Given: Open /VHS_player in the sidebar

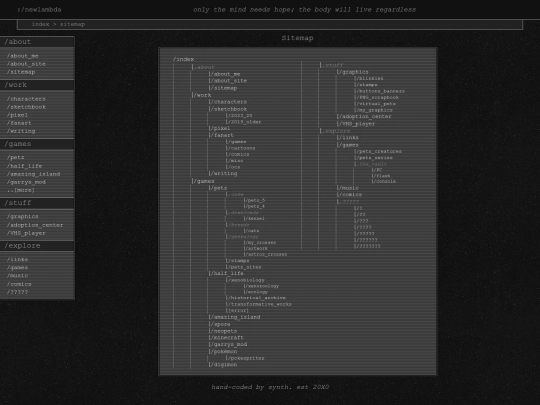Looking at the screenshot, I should pyautogui.click(x=26, y=233).
